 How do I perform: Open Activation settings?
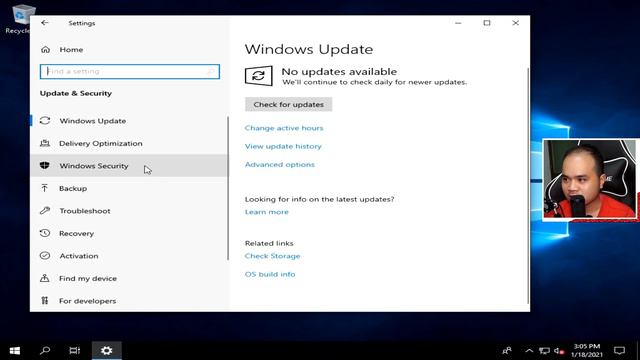point(129,256)
